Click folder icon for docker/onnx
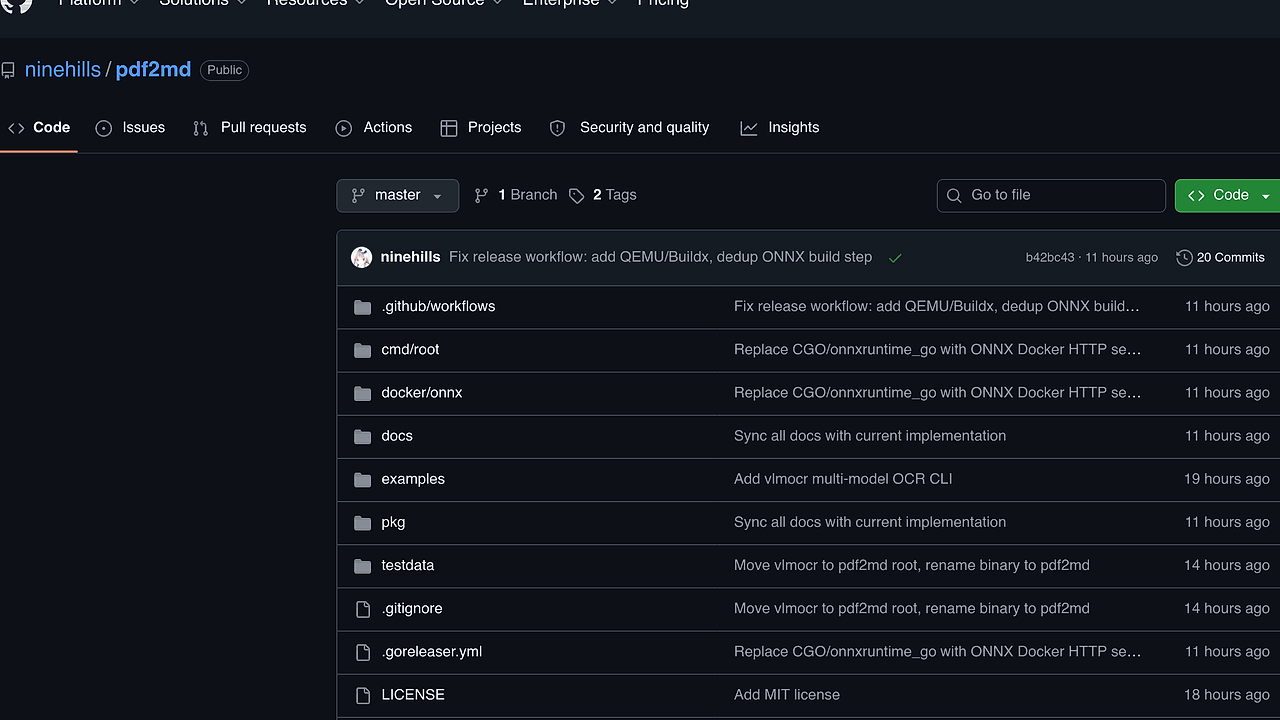The image size is (1280, 720). (363, 393)
